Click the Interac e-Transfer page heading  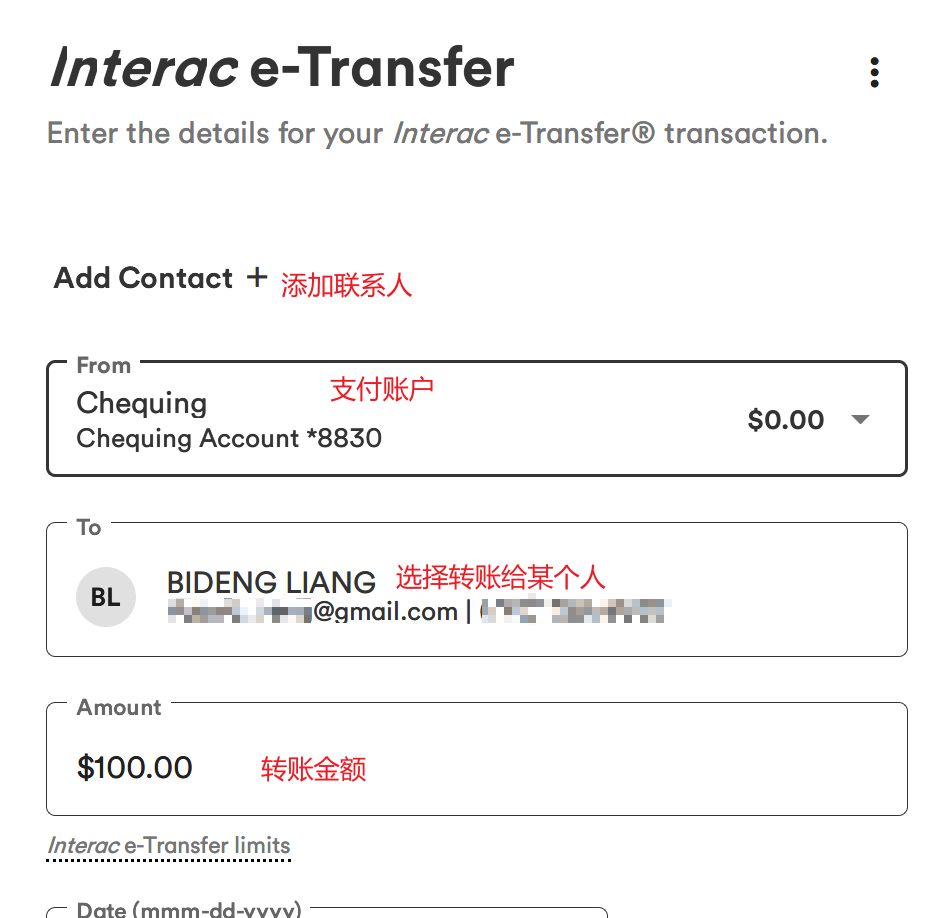[x=280, y=68]
